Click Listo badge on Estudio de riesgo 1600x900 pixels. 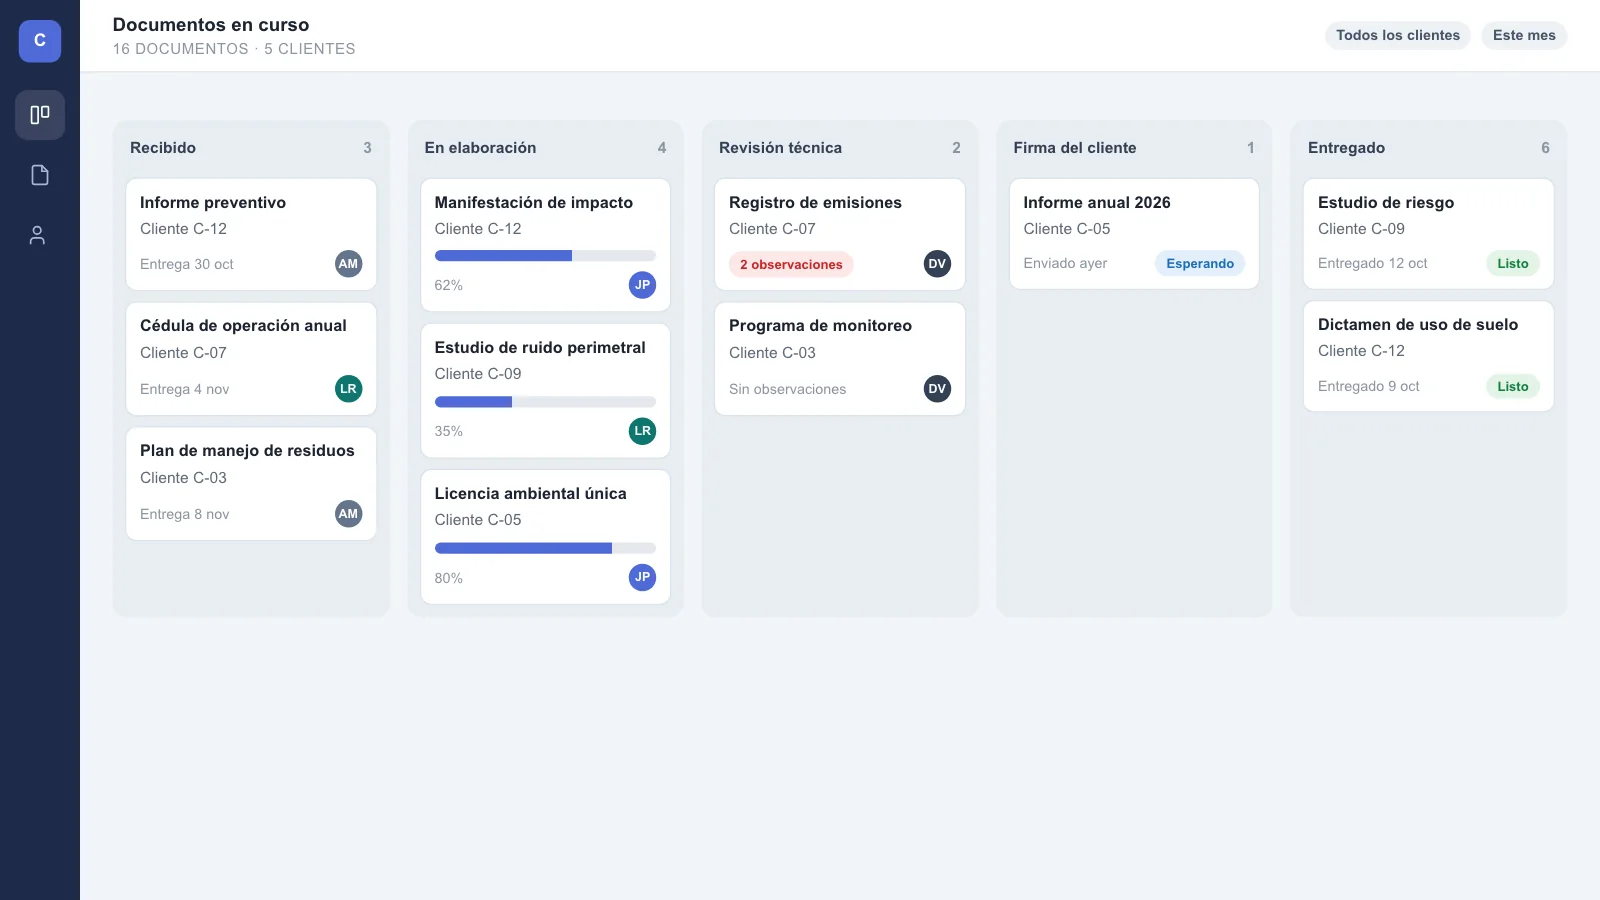[1513, 263]
